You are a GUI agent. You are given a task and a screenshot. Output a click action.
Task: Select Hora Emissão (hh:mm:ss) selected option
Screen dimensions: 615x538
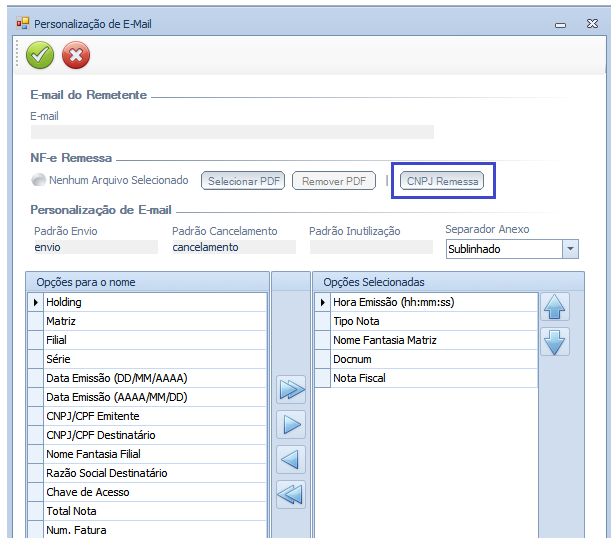click(434, 302)
